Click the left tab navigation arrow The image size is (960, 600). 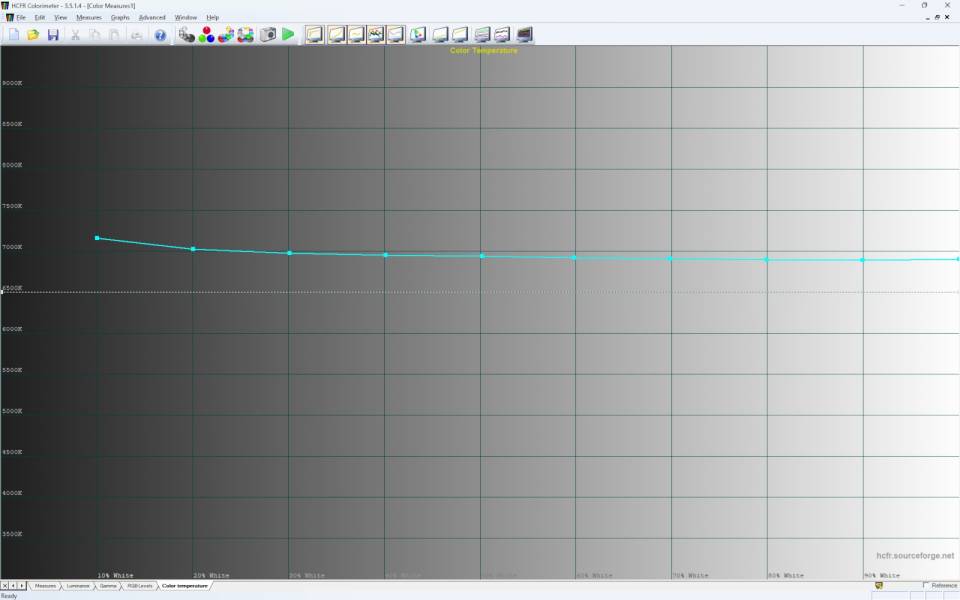[x=13, y=586]
